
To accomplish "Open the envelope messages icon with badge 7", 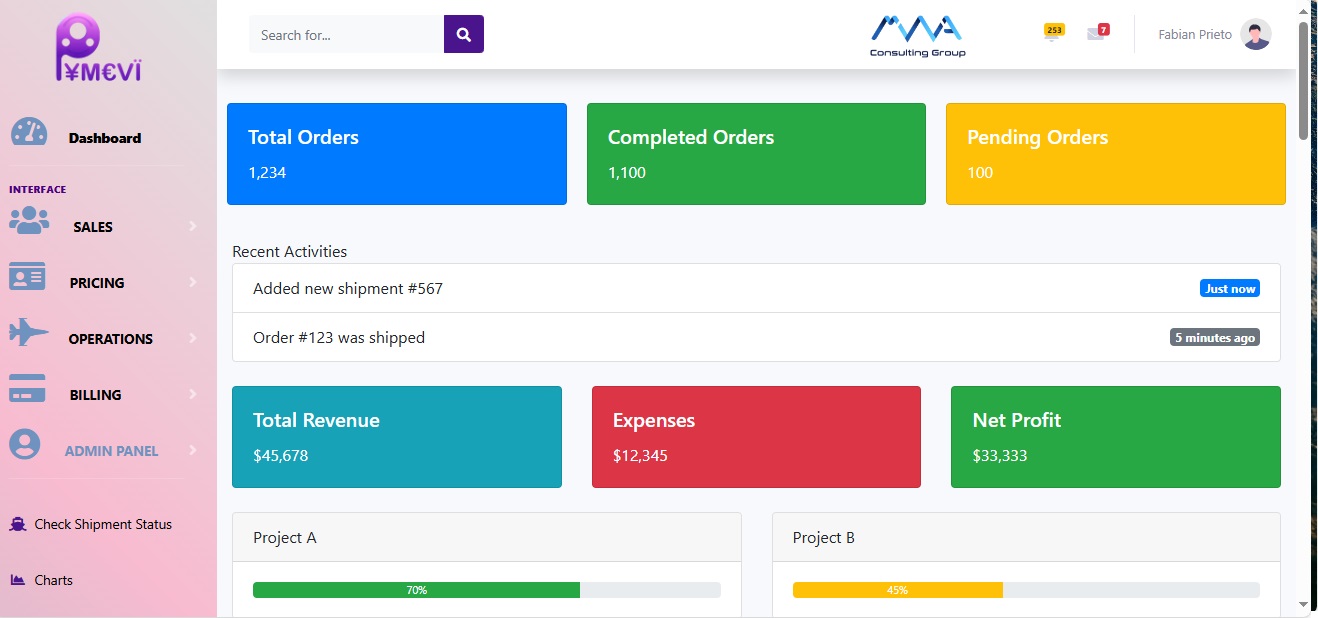I will click(x=1097, y=32).
